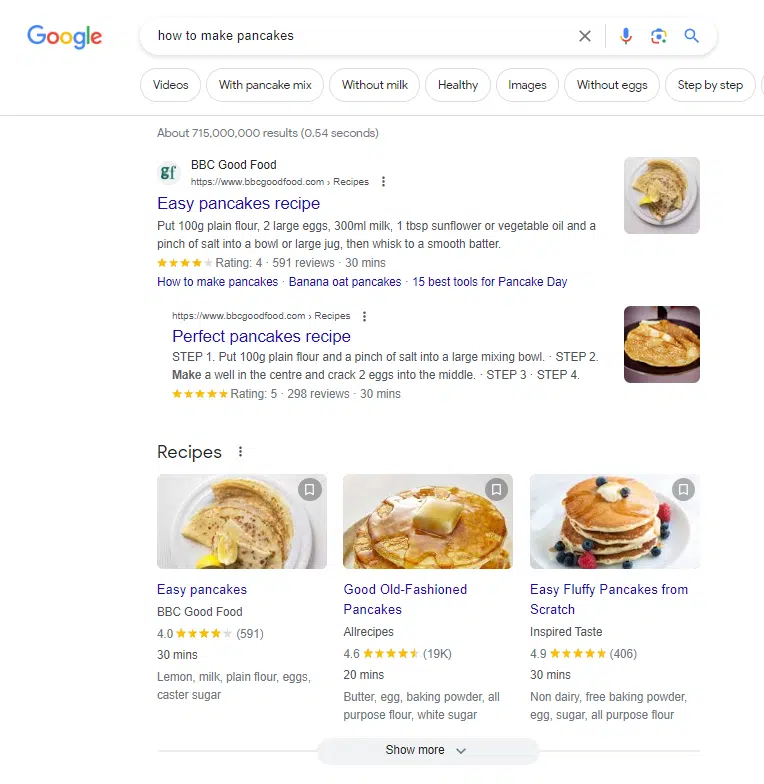Screen dimensions: 764x784
Task: Open more options for Easy pancakes result
Action: [384, 182]
